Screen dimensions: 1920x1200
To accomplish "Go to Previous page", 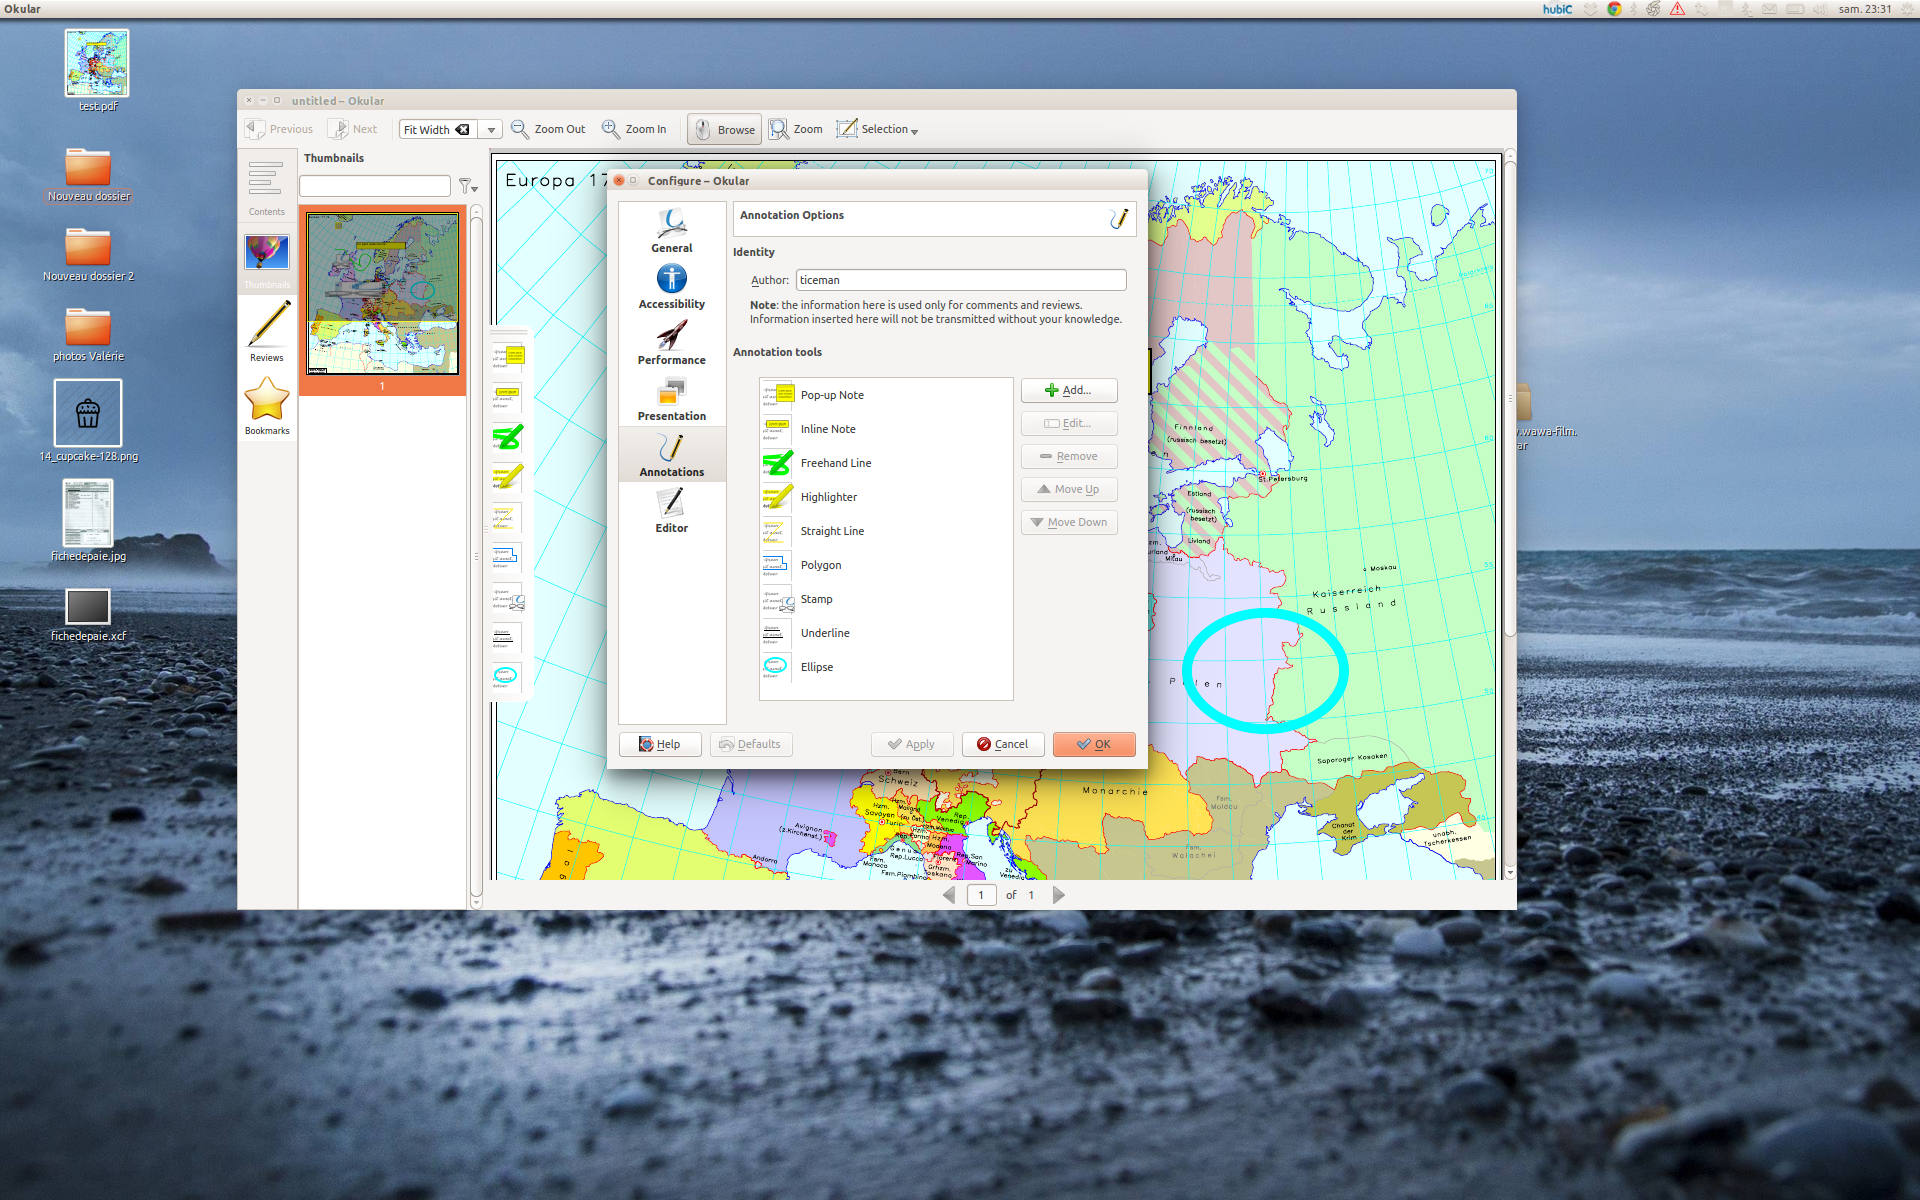I will tap(279, 129).
